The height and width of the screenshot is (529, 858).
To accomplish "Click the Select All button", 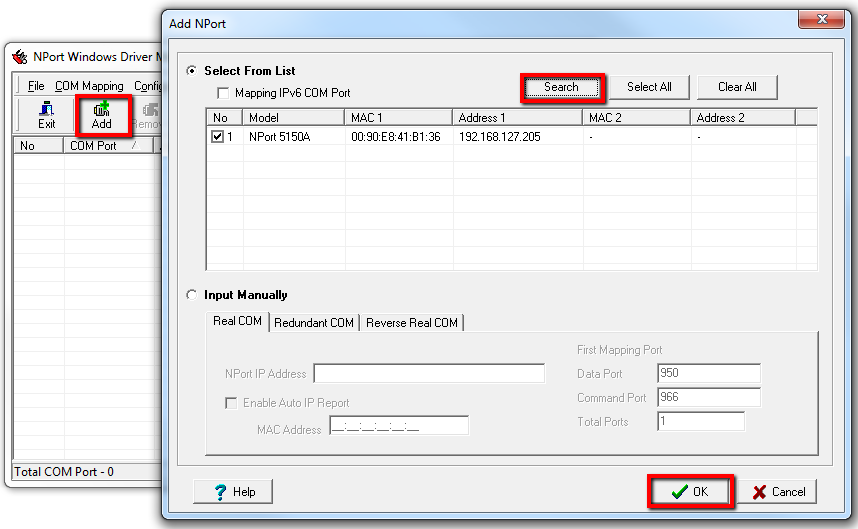I will 649,87.
